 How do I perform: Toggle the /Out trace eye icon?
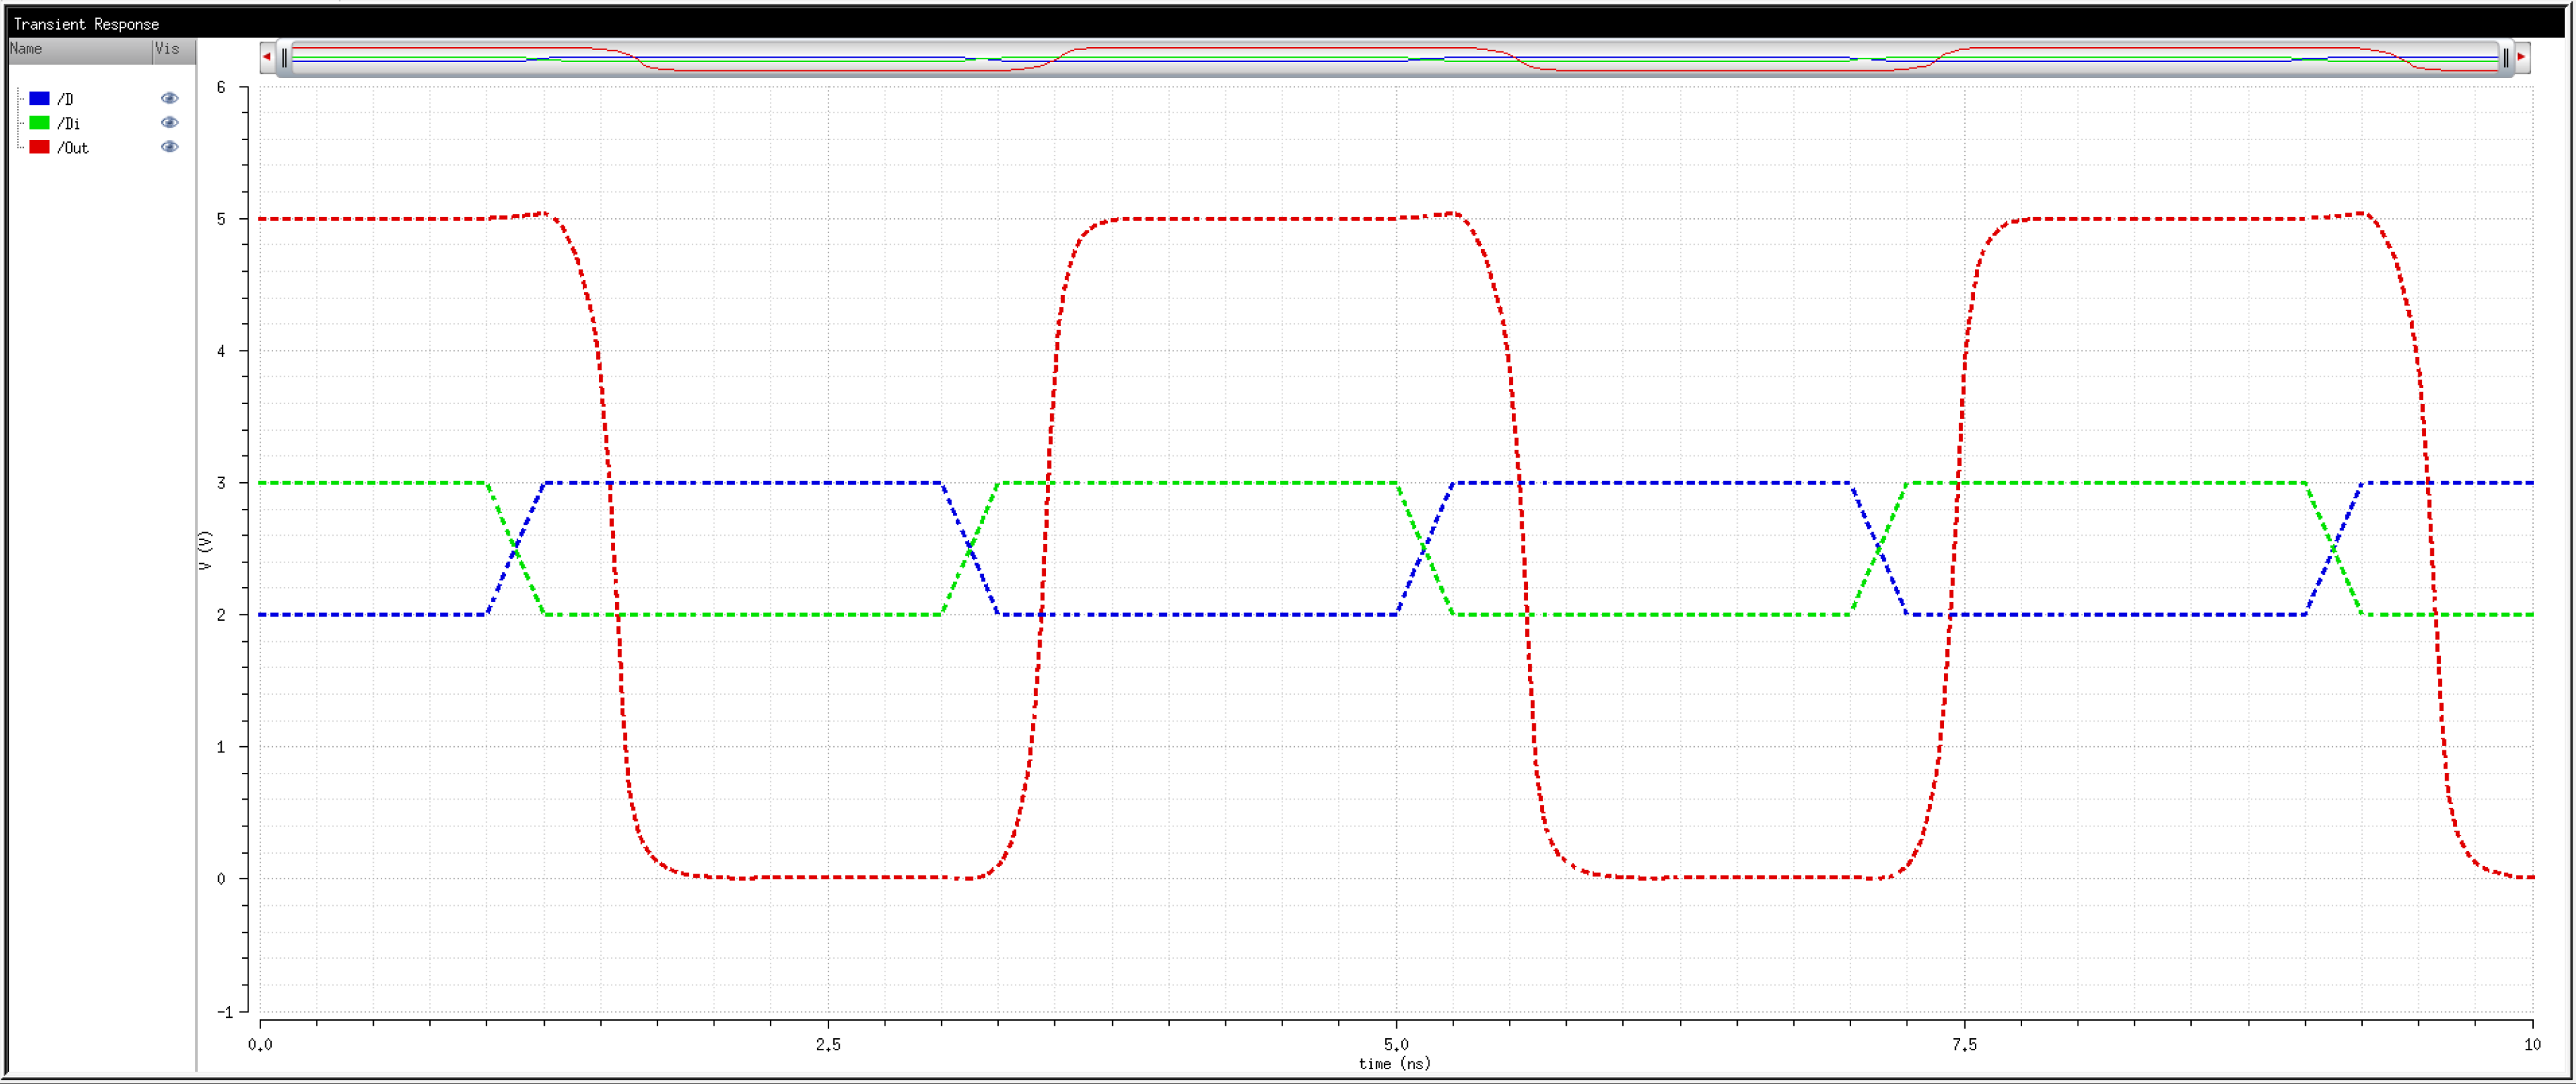(x=169, y=147)
